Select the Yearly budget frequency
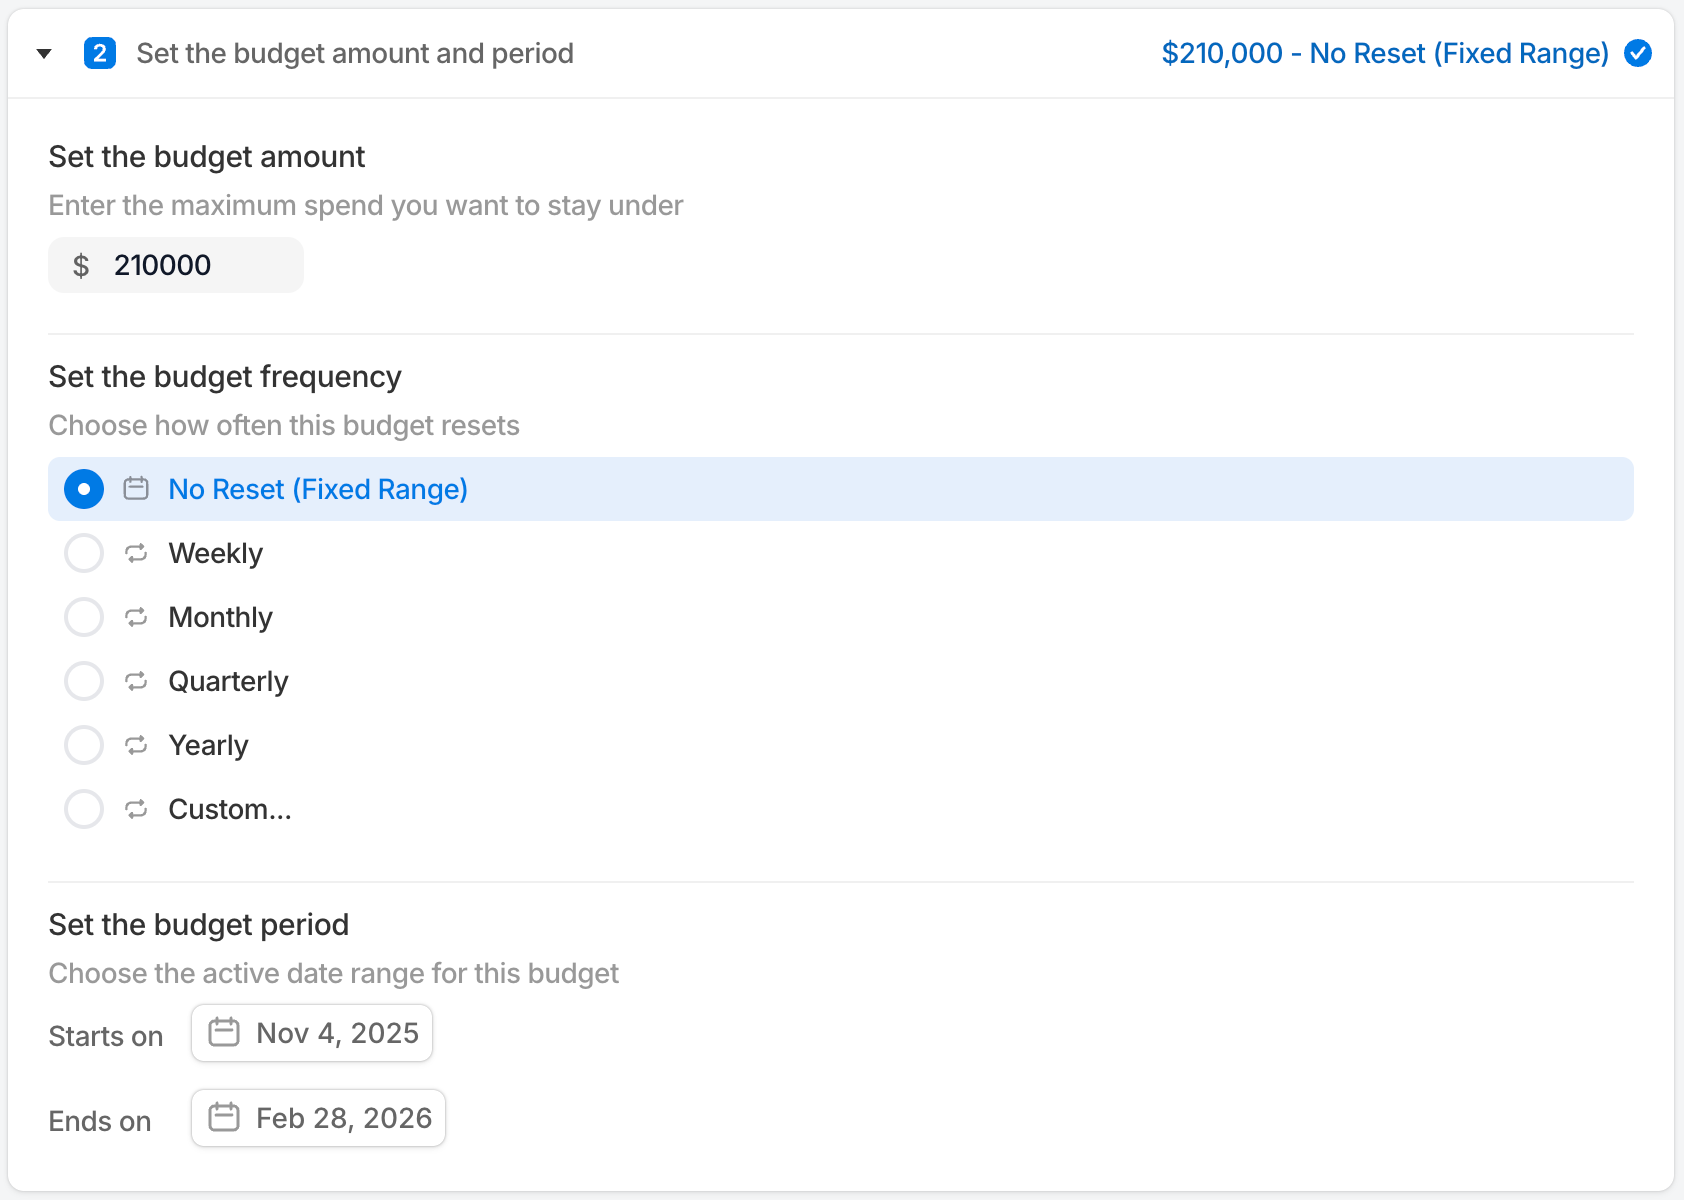 coord(83,745)
